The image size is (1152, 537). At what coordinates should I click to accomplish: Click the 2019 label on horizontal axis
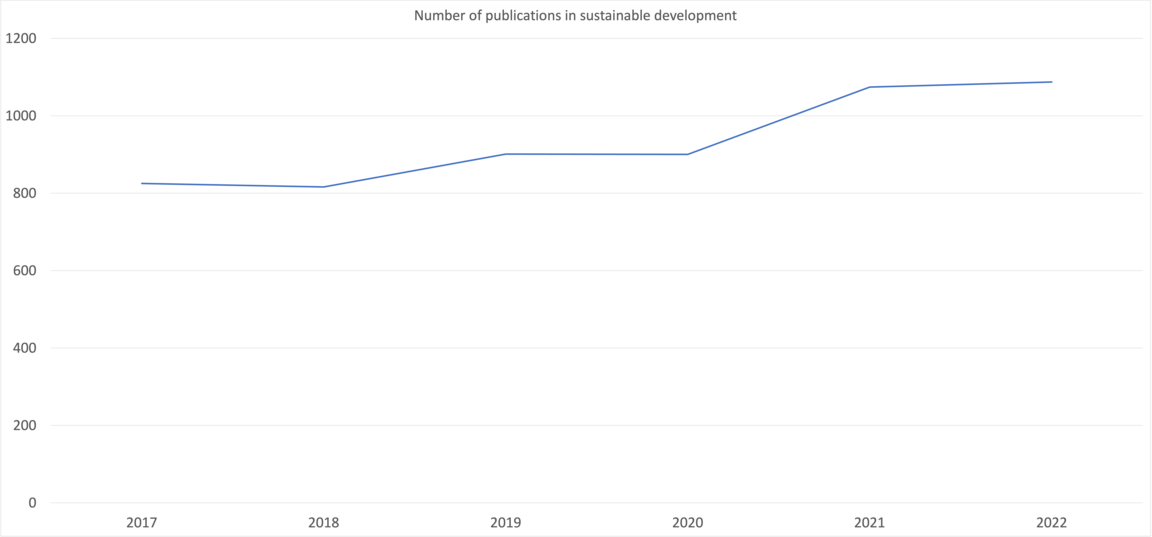pos(505,523)
